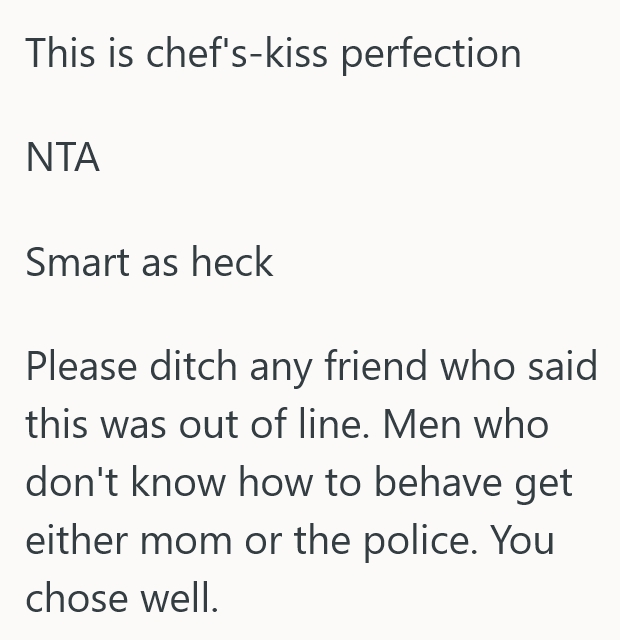
Task: Click the word "You" after "police."
Action: click(x=525, y=541)
